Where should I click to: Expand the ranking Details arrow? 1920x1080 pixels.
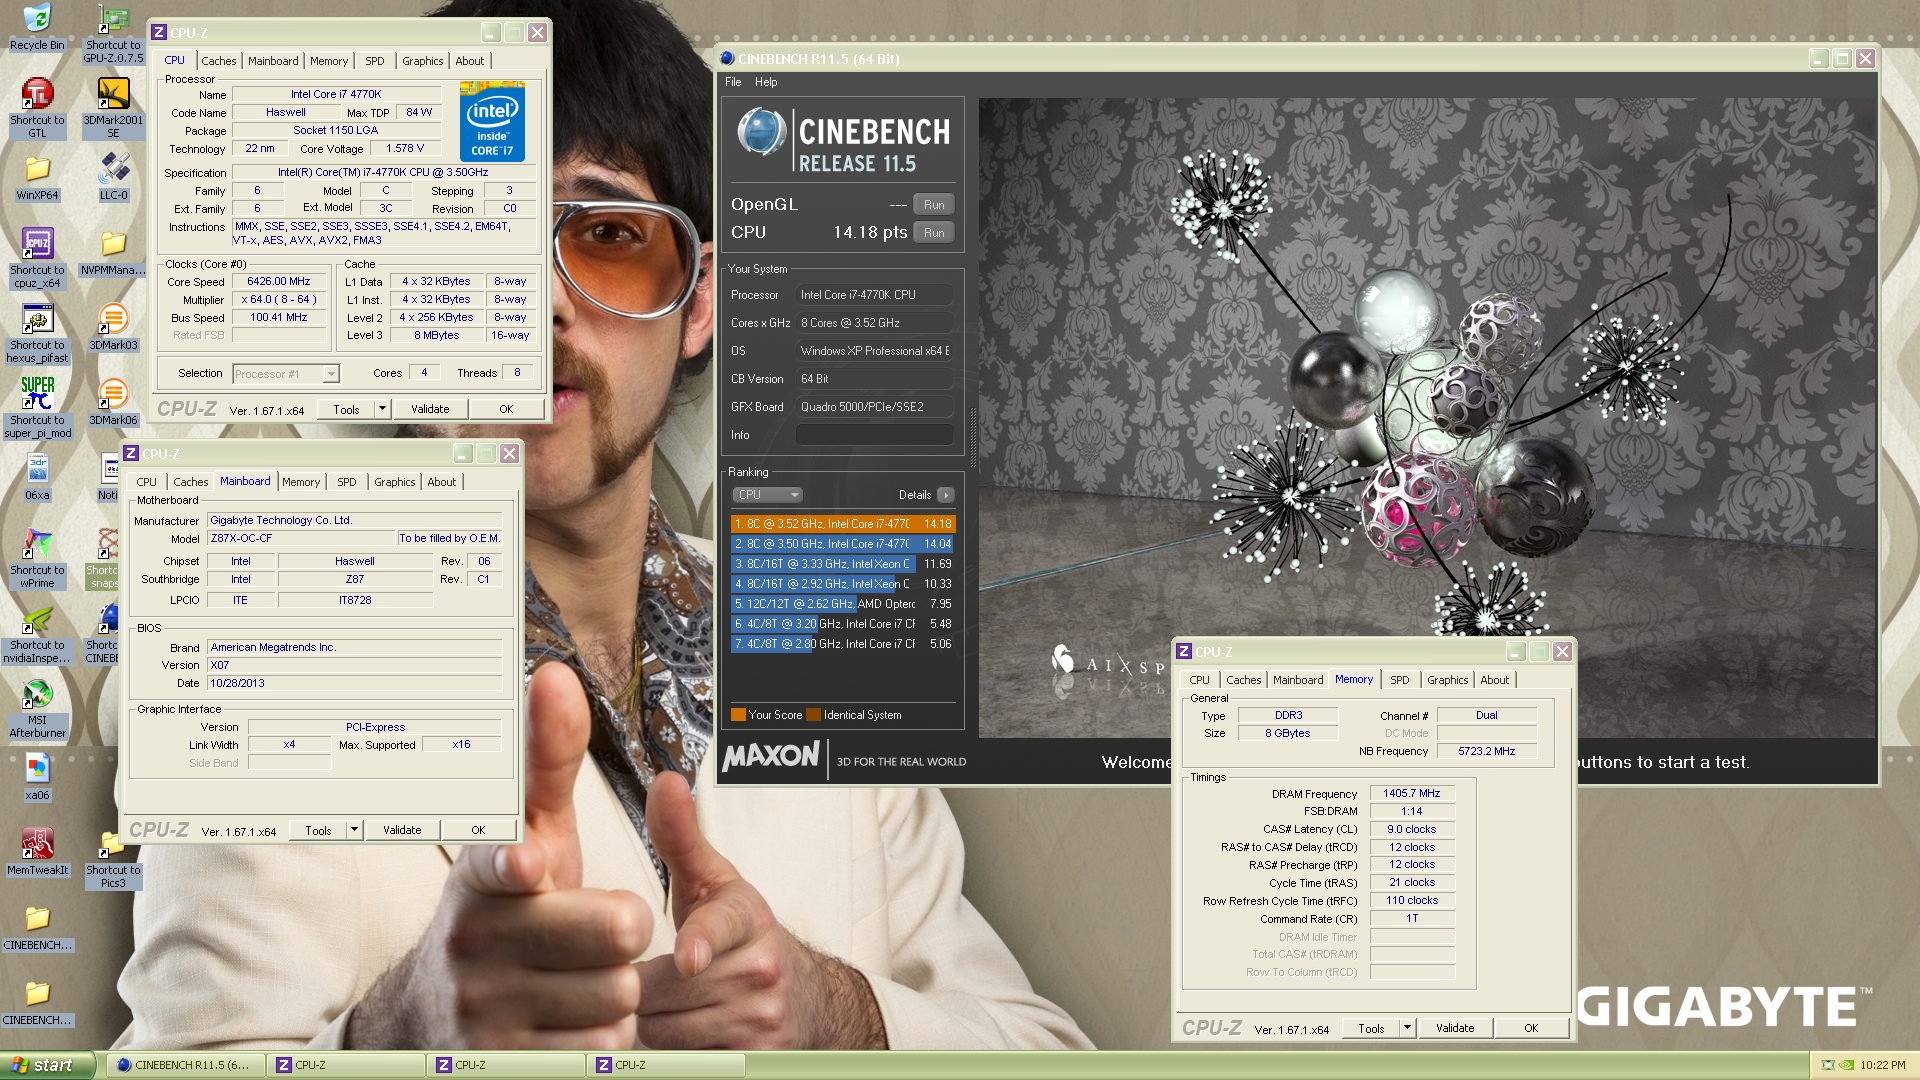pyautogui.click(x=945, y=495)
